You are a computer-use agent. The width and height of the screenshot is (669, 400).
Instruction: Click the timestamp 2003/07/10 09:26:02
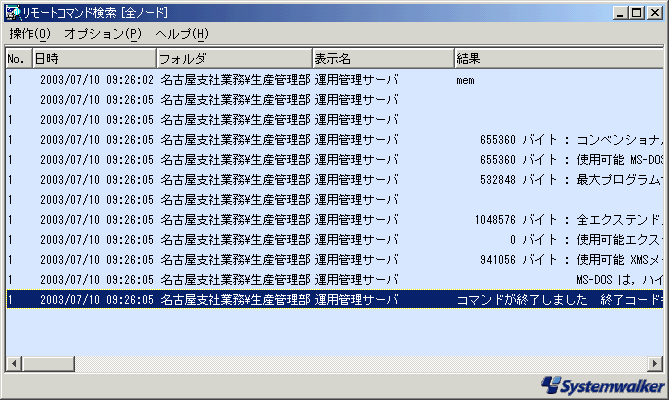tap(97, 80)
